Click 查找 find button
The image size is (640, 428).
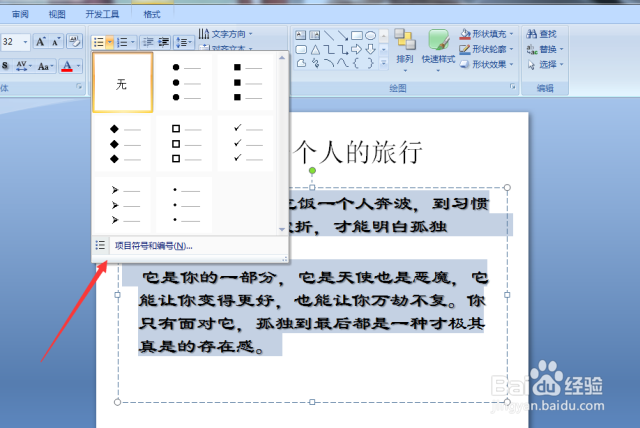[542, 34]
